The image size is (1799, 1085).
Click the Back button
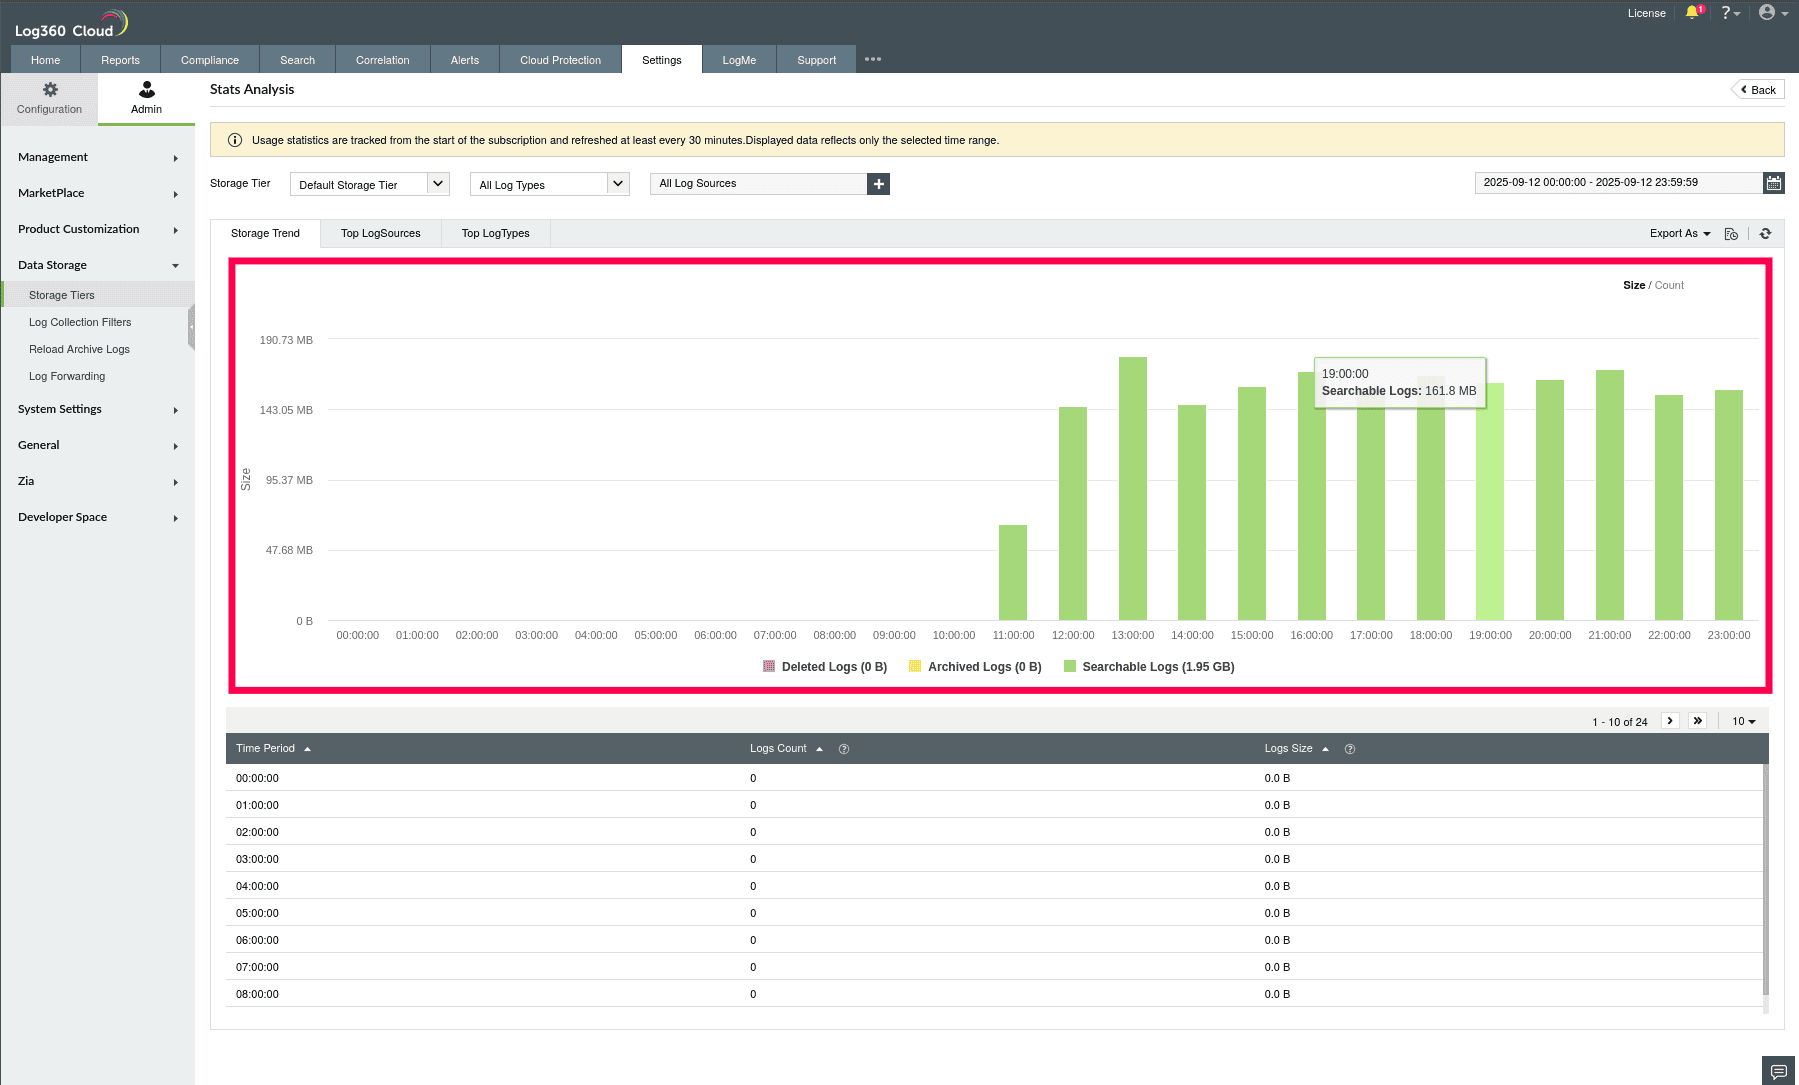[x=1758, y=90]
